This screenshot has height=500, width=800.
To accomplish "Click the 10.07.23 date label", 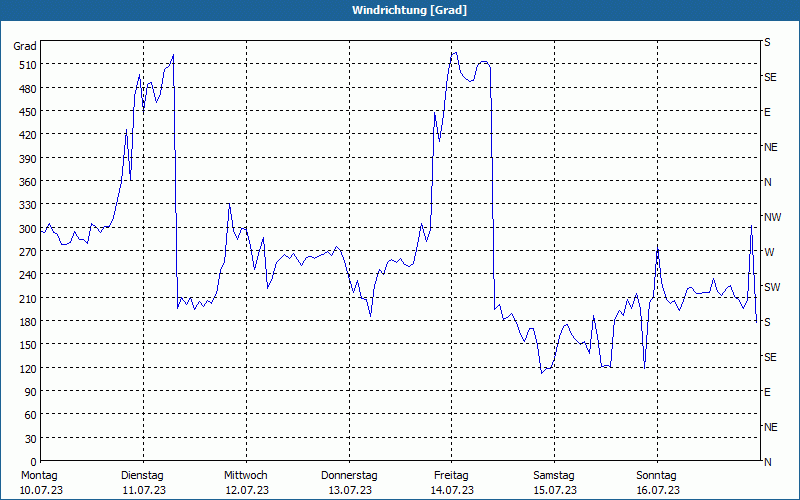I will [39, 490].
